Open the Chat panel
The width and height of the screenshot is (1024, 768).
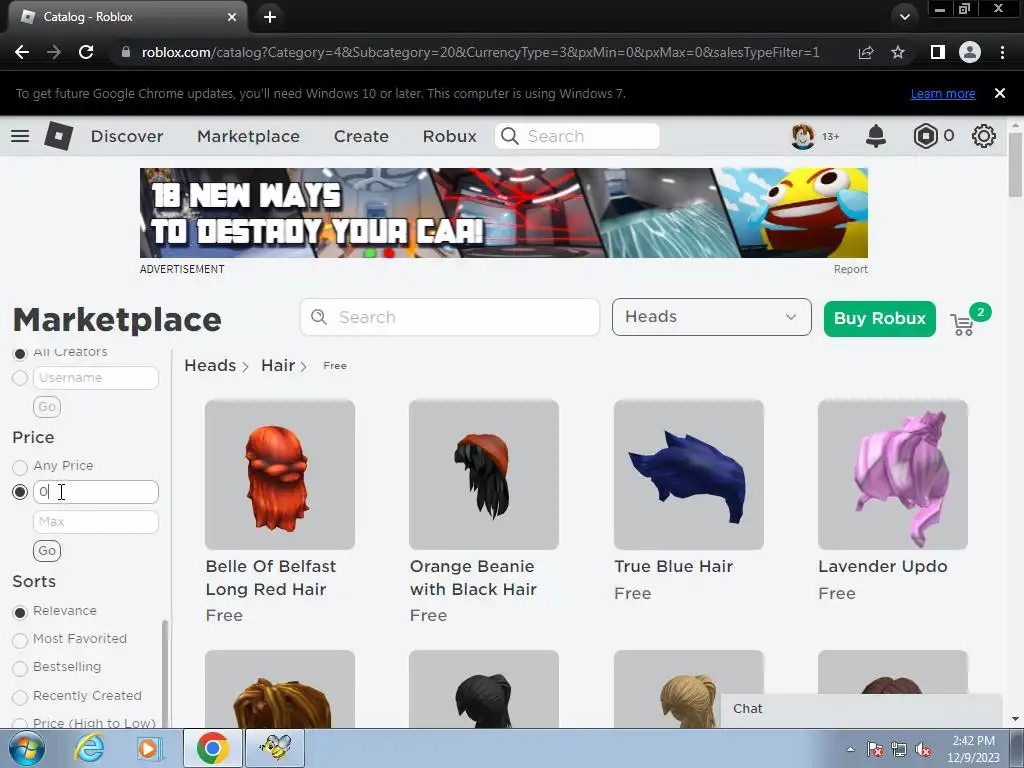click(x=861, y=709)
